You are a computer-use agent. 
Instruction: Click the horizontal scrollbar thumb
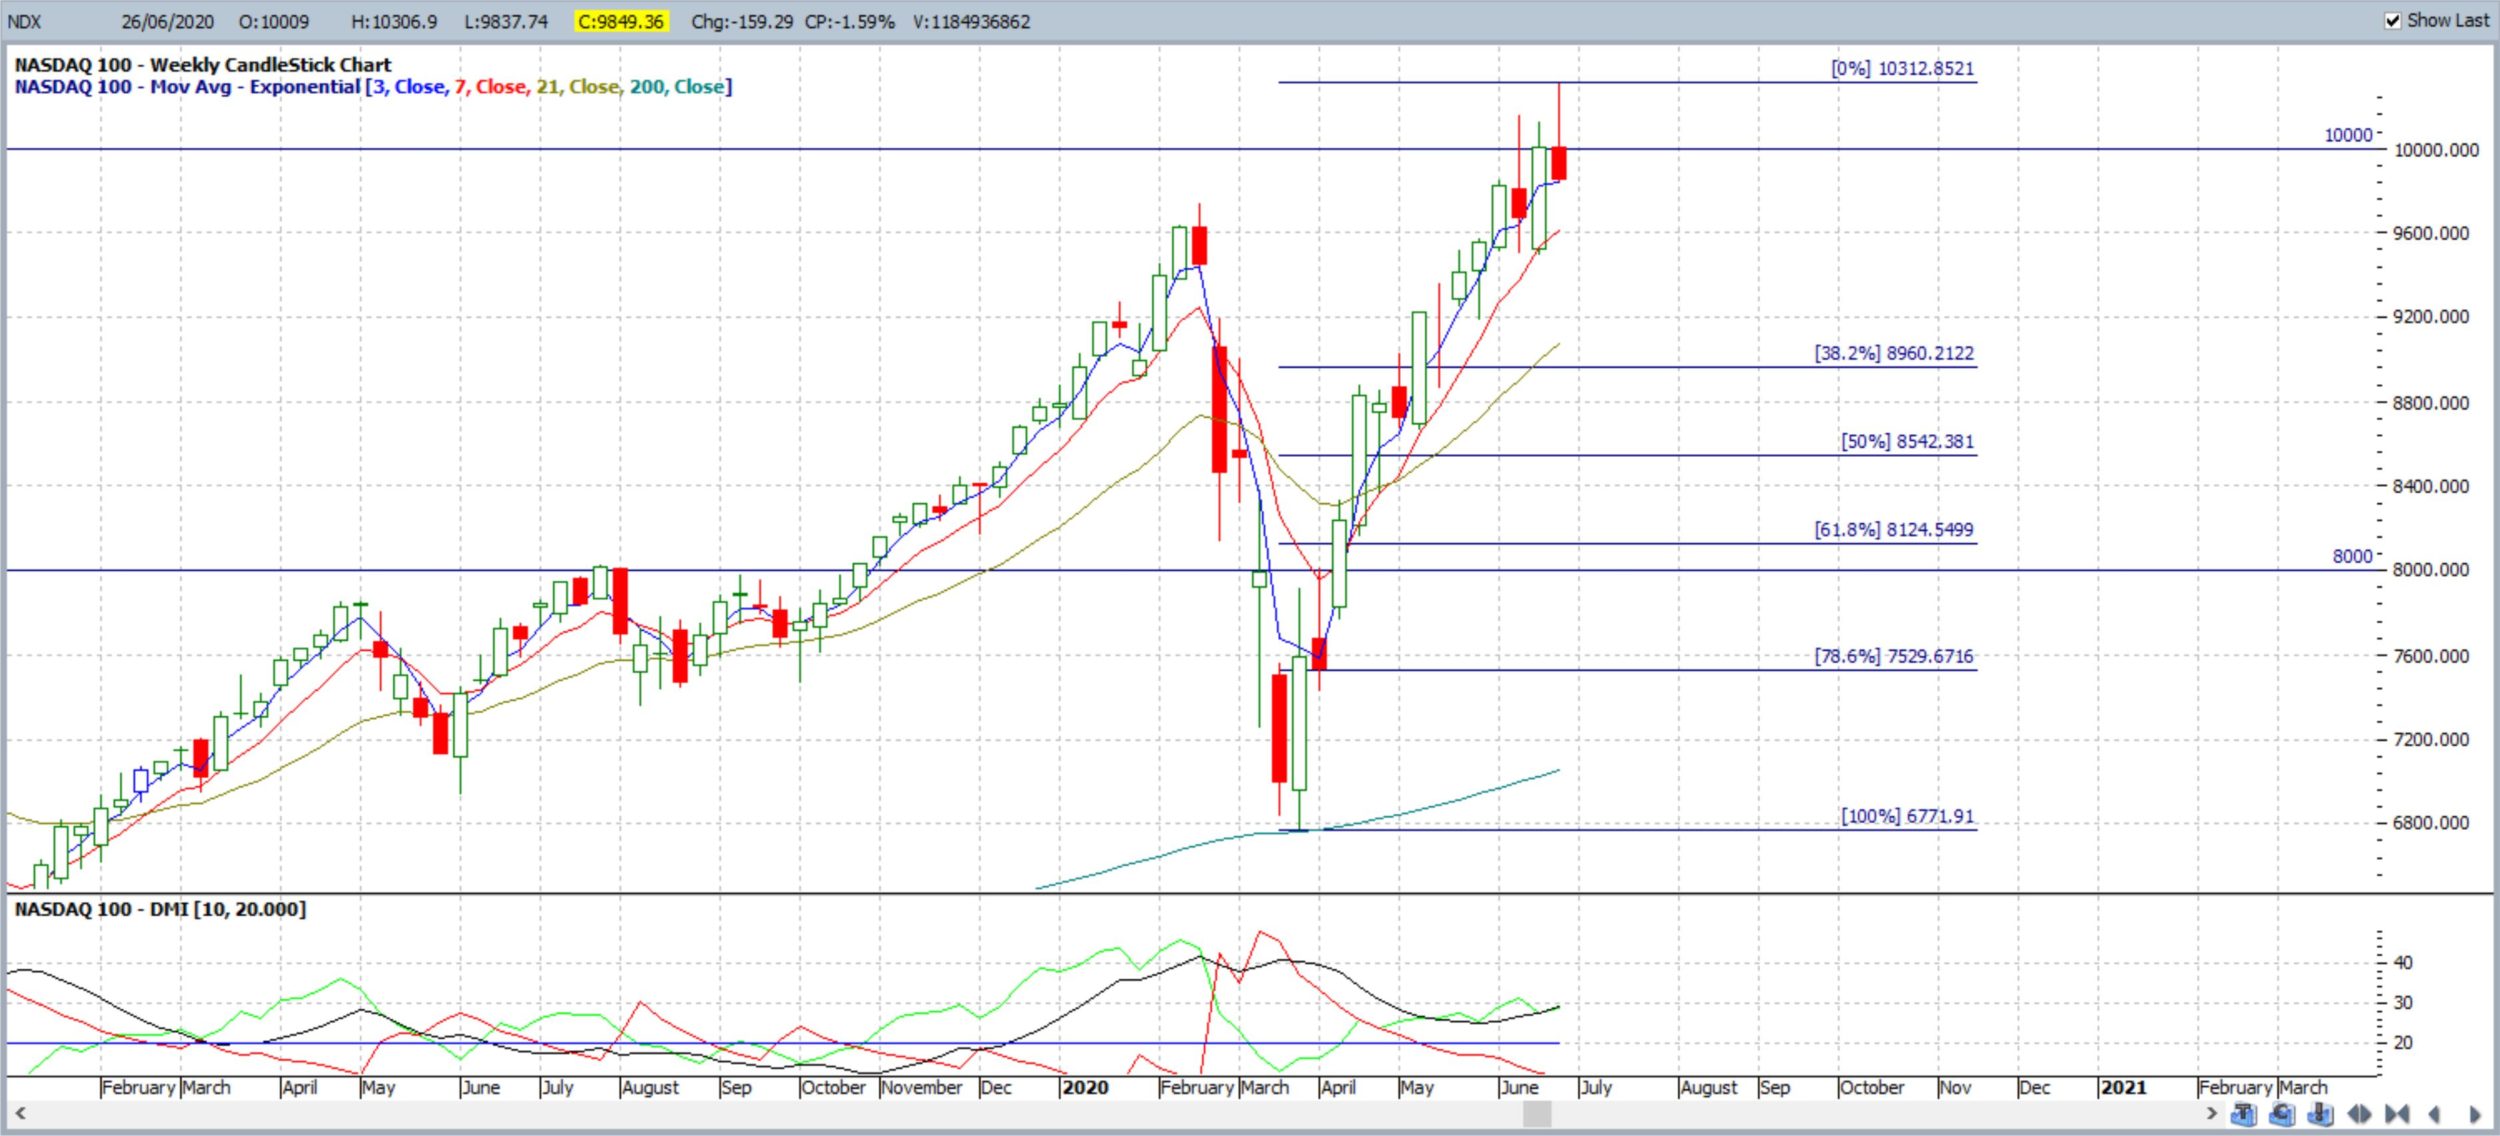[x=1537, y=1113]
